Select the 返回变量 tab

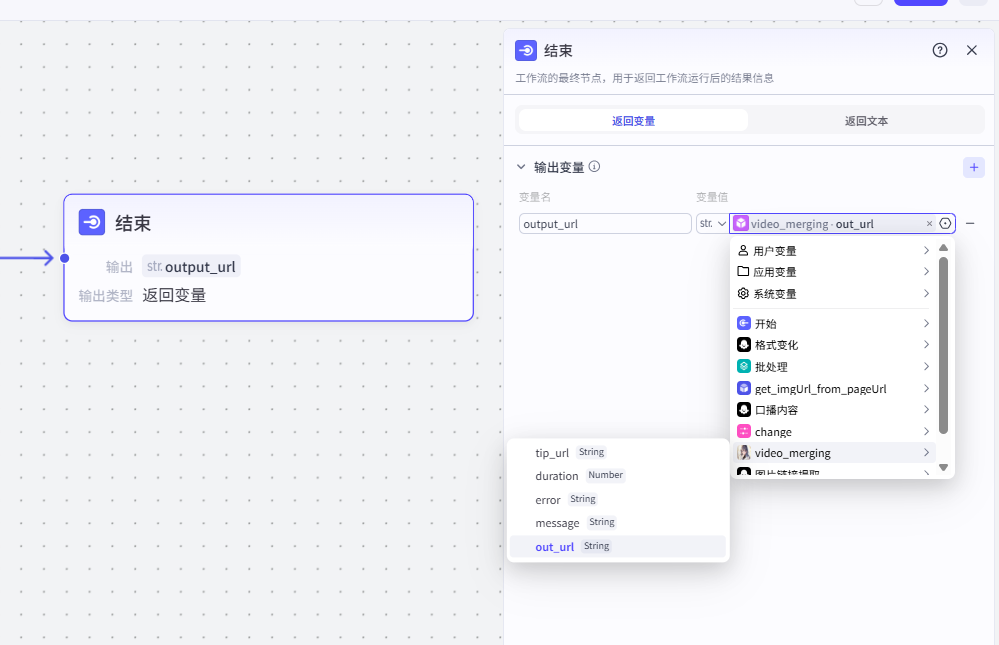pos(633,121)
